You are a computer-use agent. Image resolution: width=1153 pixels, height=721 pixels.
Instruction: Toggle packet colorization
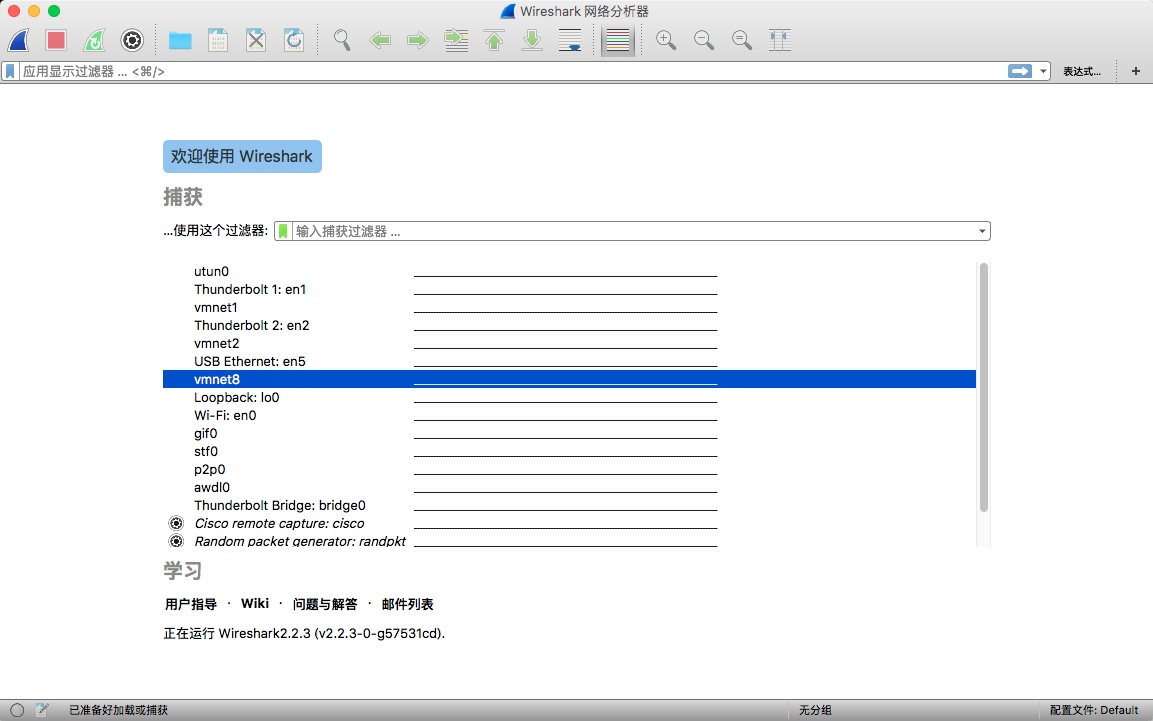pyautogui.click(x=618, y=40)
